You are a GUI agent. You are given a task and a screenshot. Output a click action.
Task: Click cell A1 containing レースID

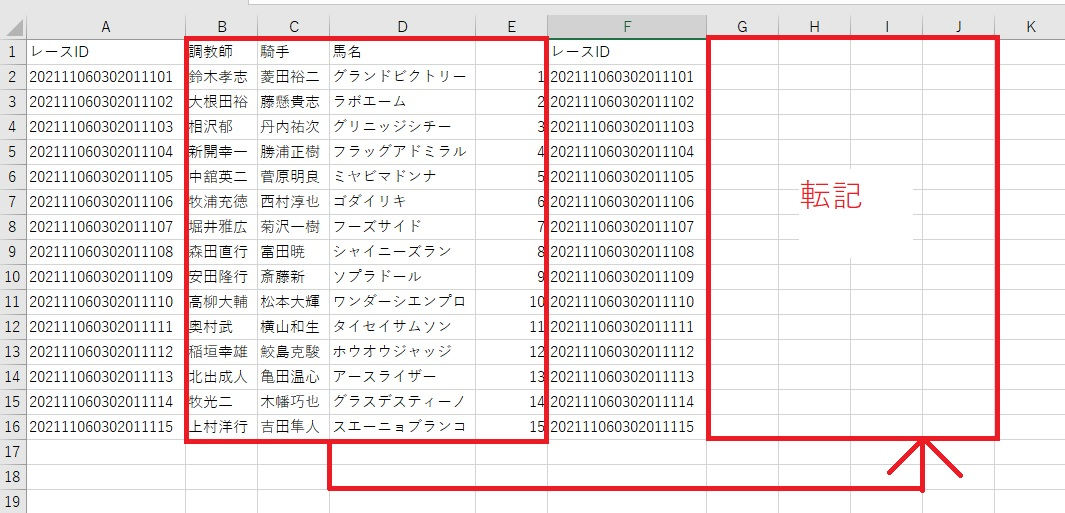tap(105, 52)
